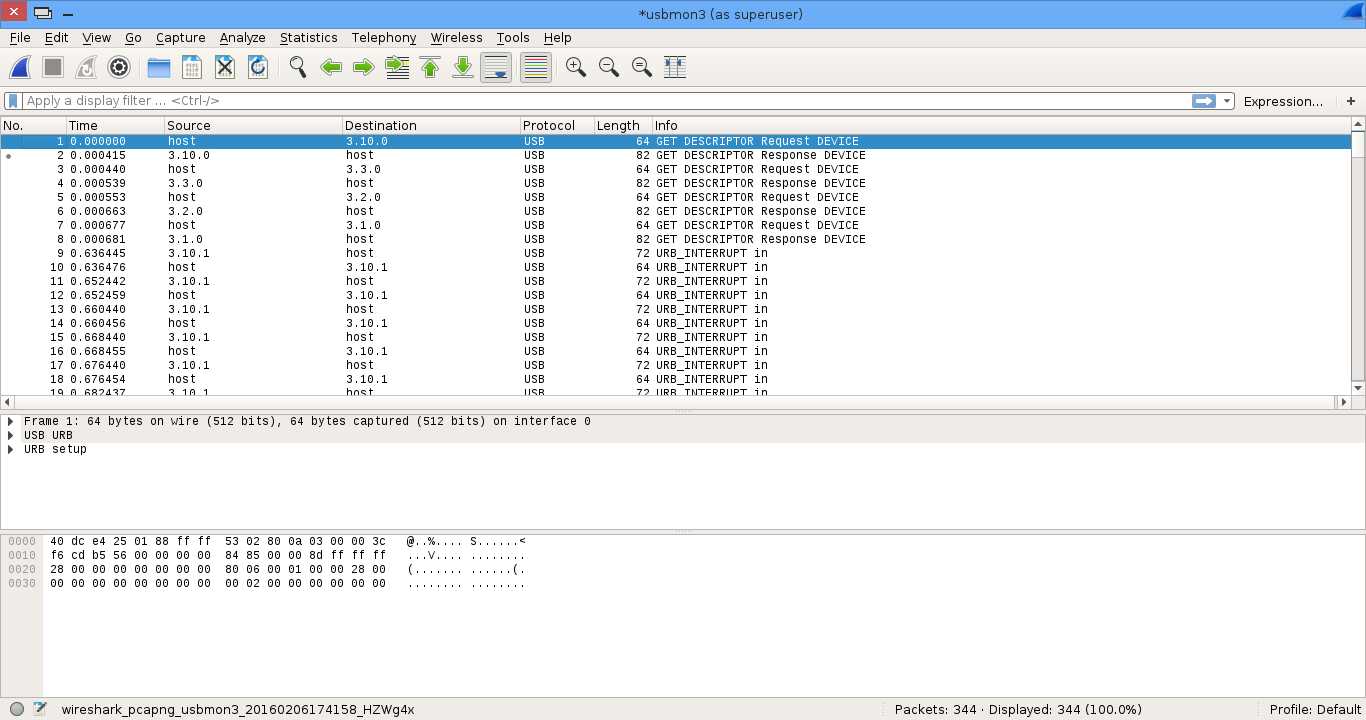
Task: Save this capture file
Action: pos(192,67)
